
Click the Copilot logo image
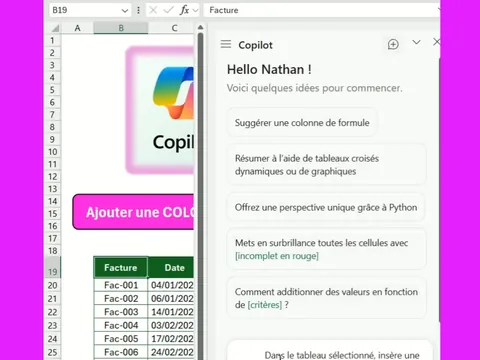(160, 110)
